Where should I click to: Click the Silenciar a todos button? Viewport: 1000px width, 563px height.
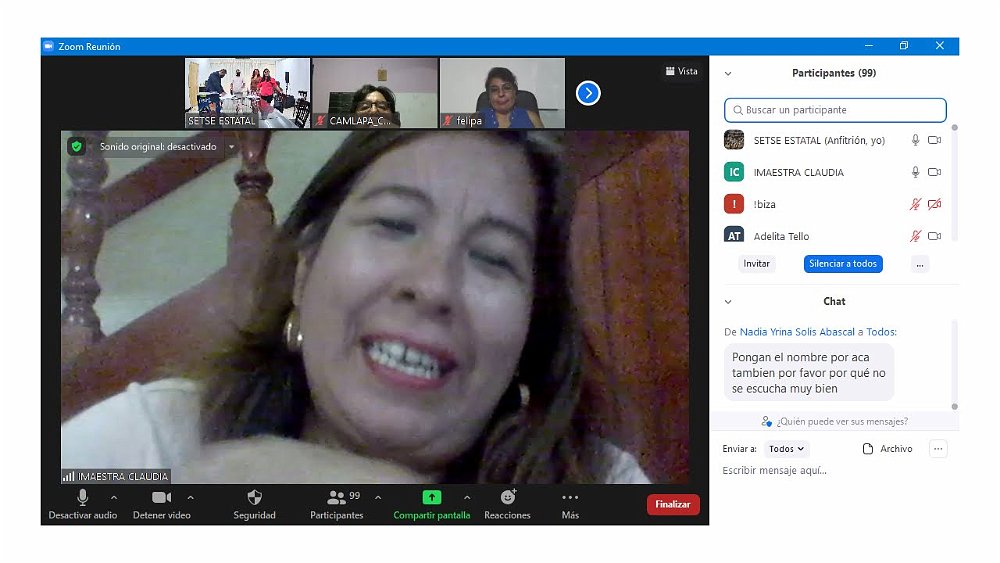[842, 264]
